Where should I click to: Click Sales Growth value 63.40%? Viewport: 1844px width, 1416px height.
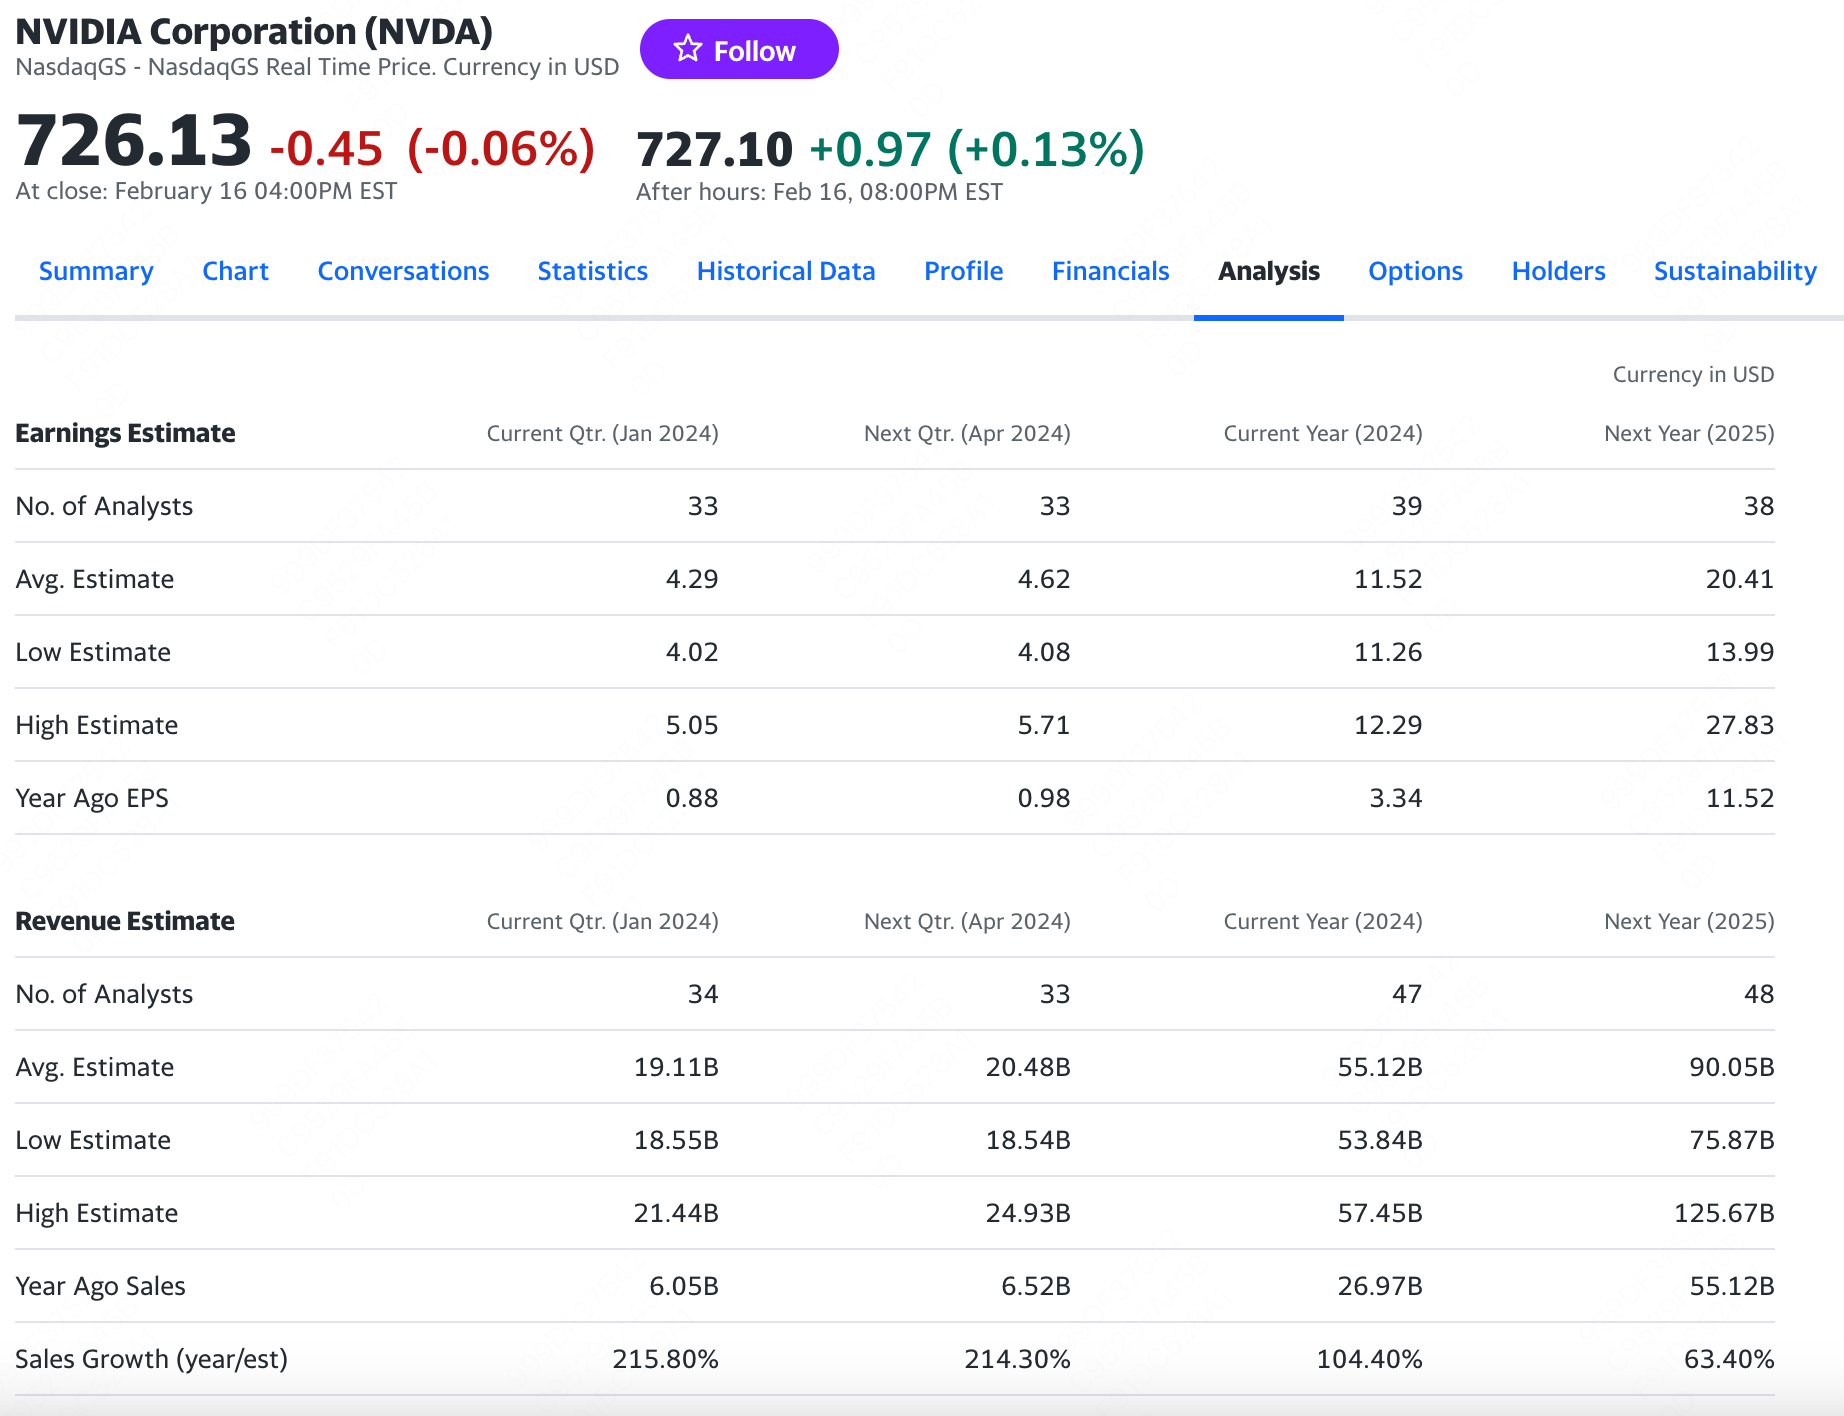[1730, 1359]
